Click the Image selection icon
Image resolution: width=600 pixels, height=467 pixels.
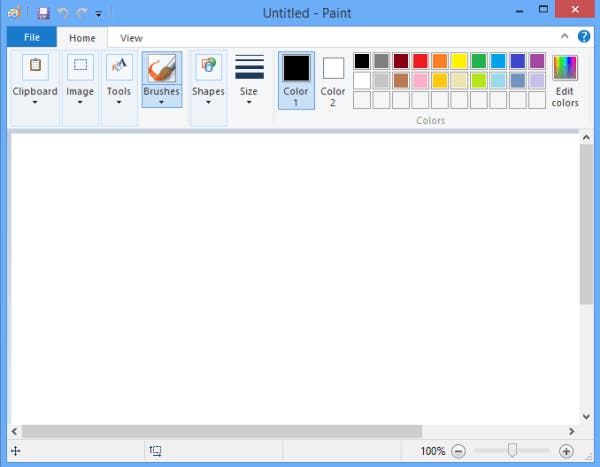pyautogui.click(x=80, y=67)
